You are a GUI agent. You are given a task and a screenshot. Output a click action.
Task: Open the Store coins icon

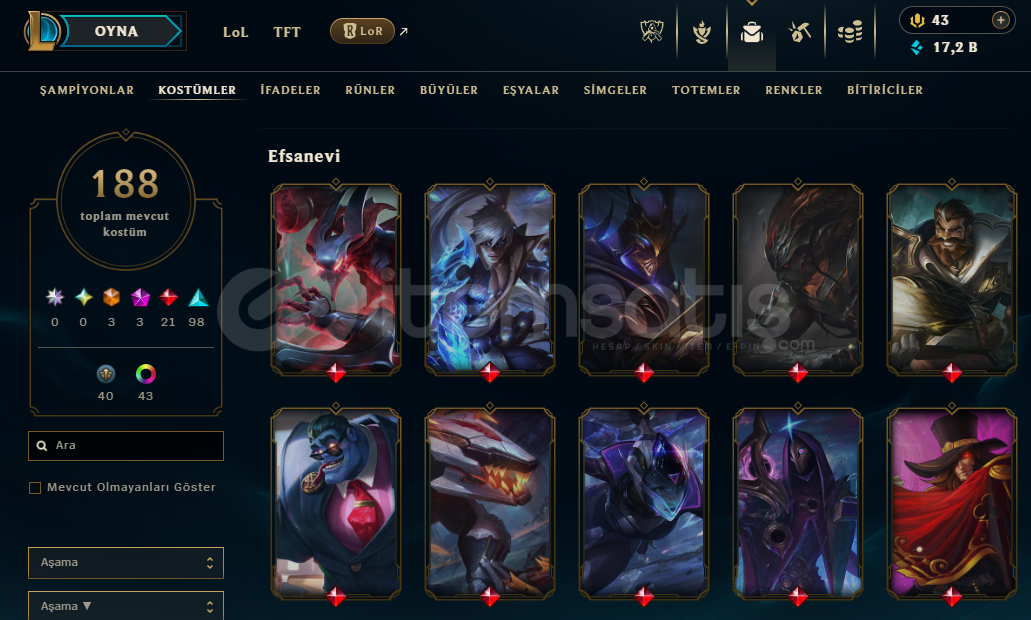tap(850, 32)
